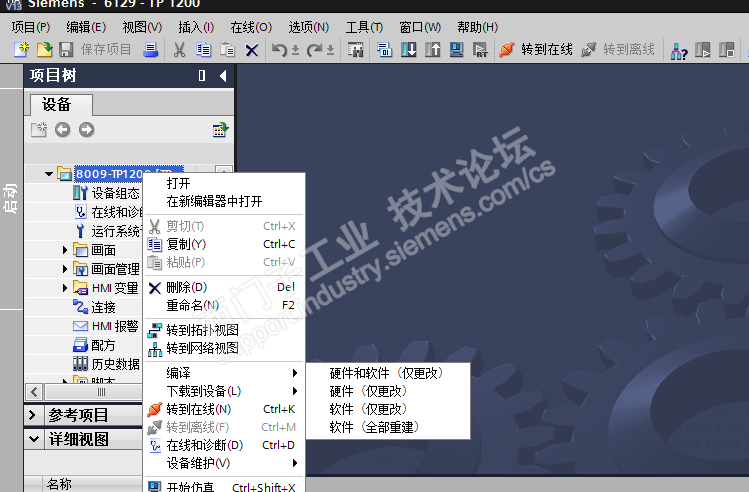This screenshot has height=492, width=749.
Task: Open the 视图(V) menu
Action: tap(142, 27)
